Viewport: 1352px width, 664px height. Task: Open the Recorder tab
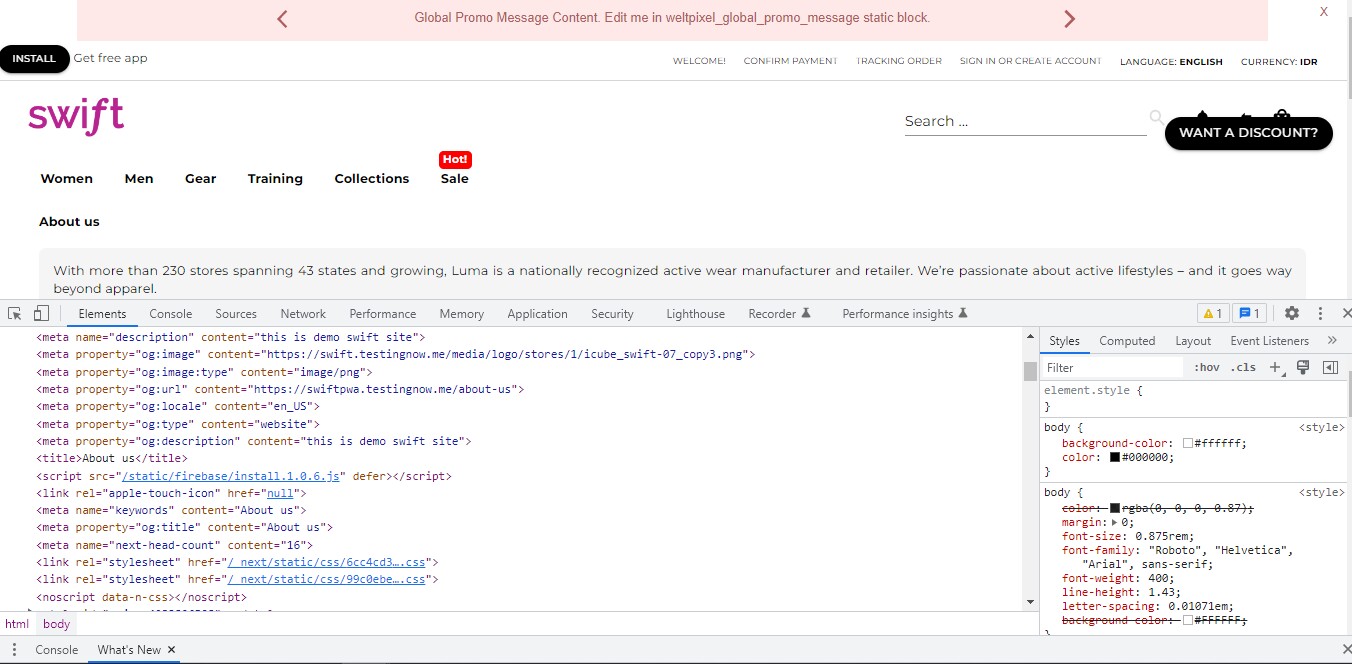tap(780, 313)
